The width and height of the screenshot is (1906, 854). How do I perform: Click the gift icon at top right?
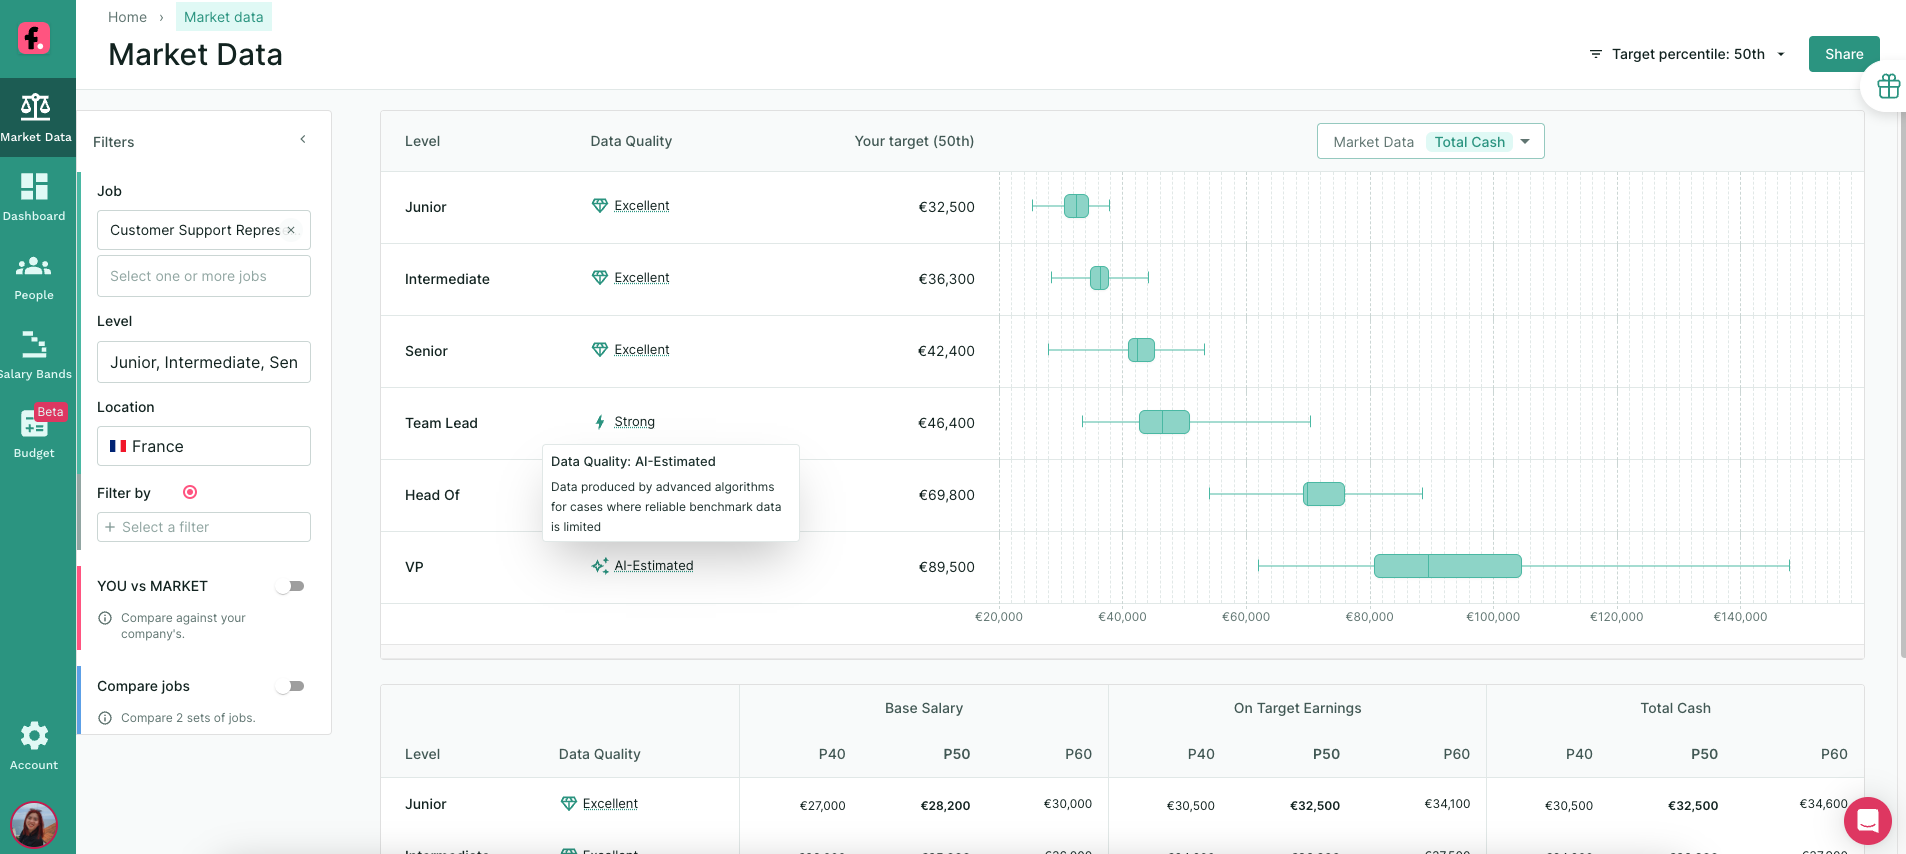click(1888, 87)
